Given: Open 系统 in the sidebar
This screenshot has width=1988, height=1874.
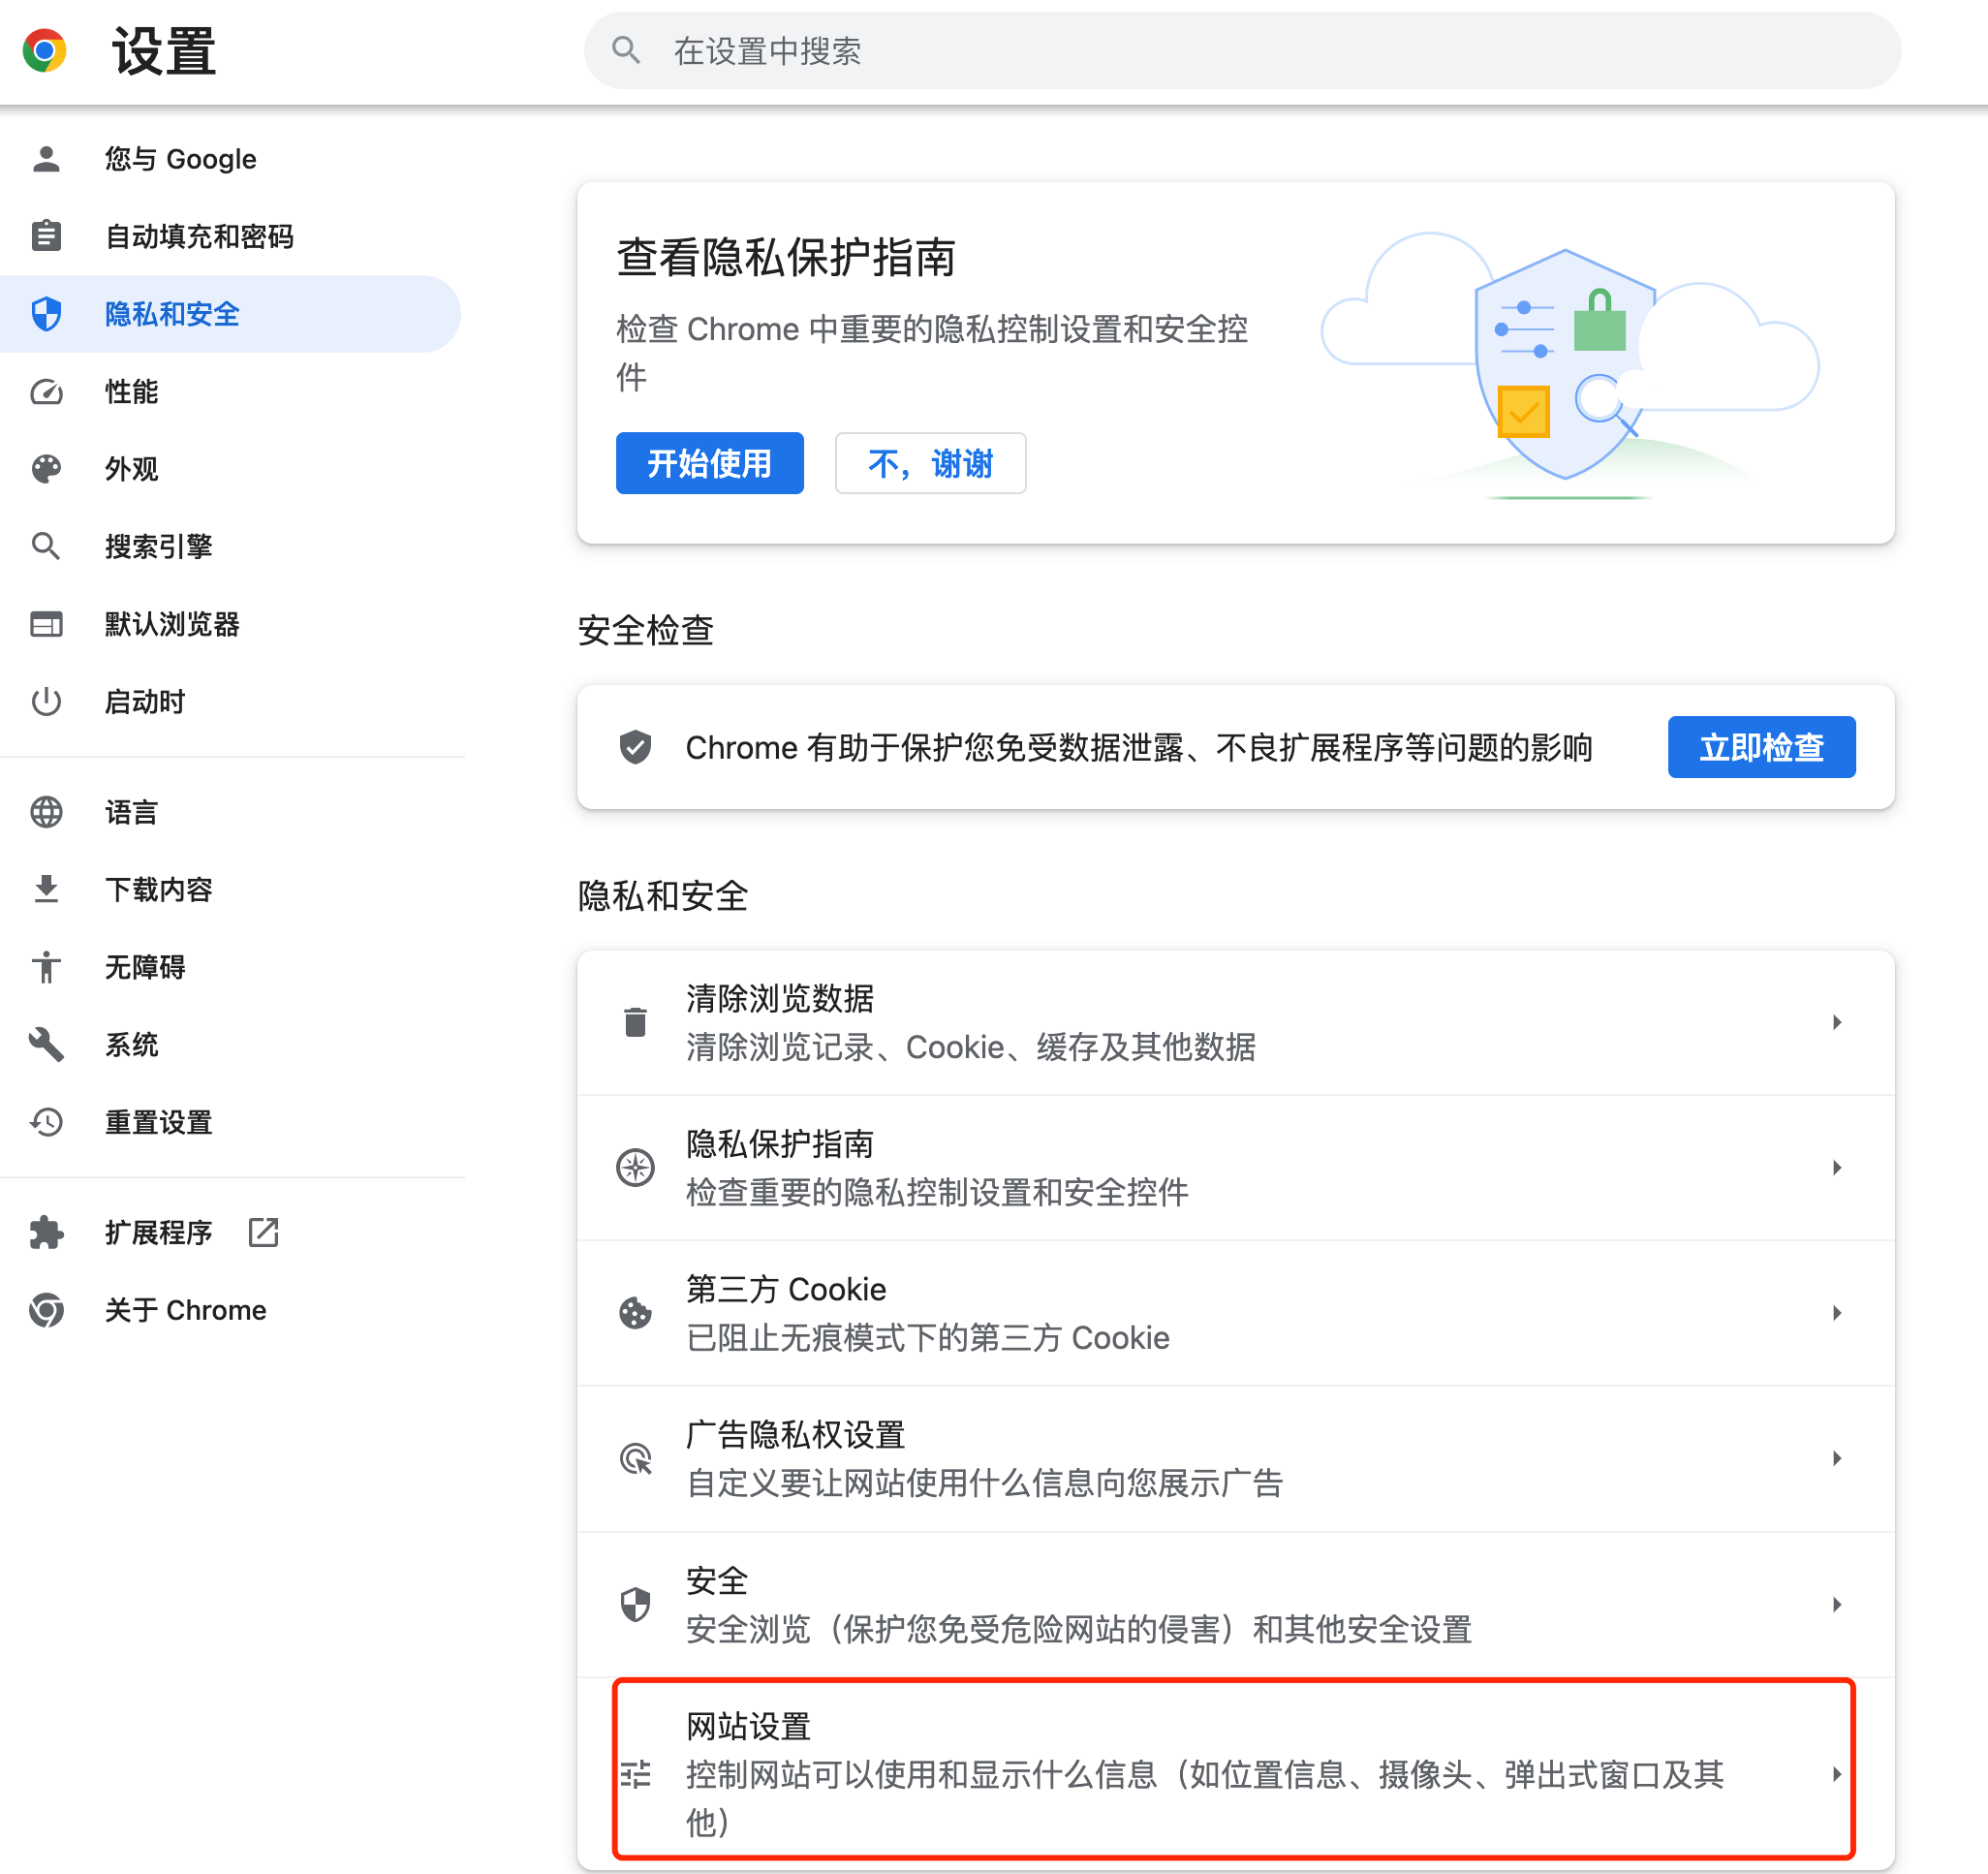Looking at the screenshot, I should point(230,1045).
